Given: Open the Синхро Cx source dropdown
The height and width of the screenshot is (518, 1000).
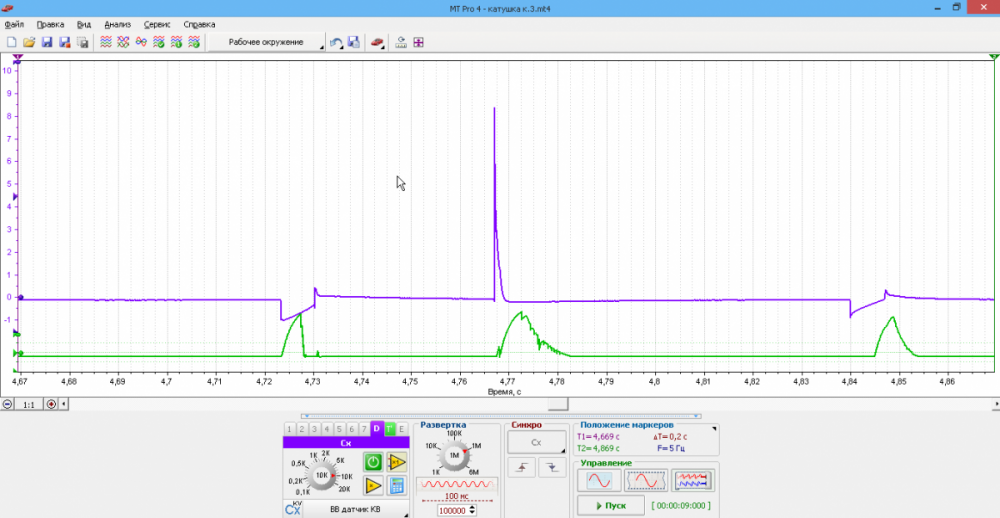Looking at the screenshot, I should [536, 441].
